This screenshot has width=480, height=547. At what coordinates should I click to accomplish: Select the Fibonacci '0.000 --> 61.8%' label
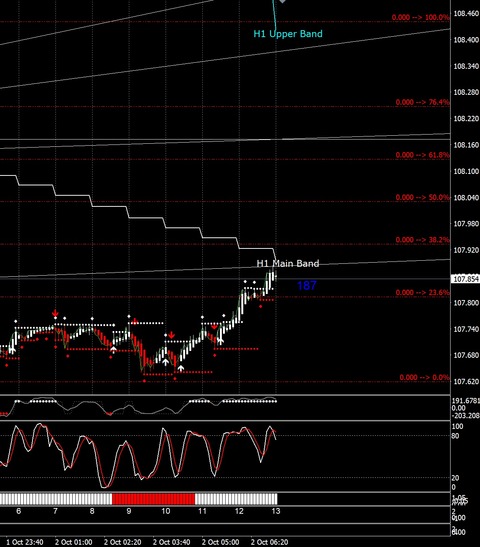pos(422,155)
